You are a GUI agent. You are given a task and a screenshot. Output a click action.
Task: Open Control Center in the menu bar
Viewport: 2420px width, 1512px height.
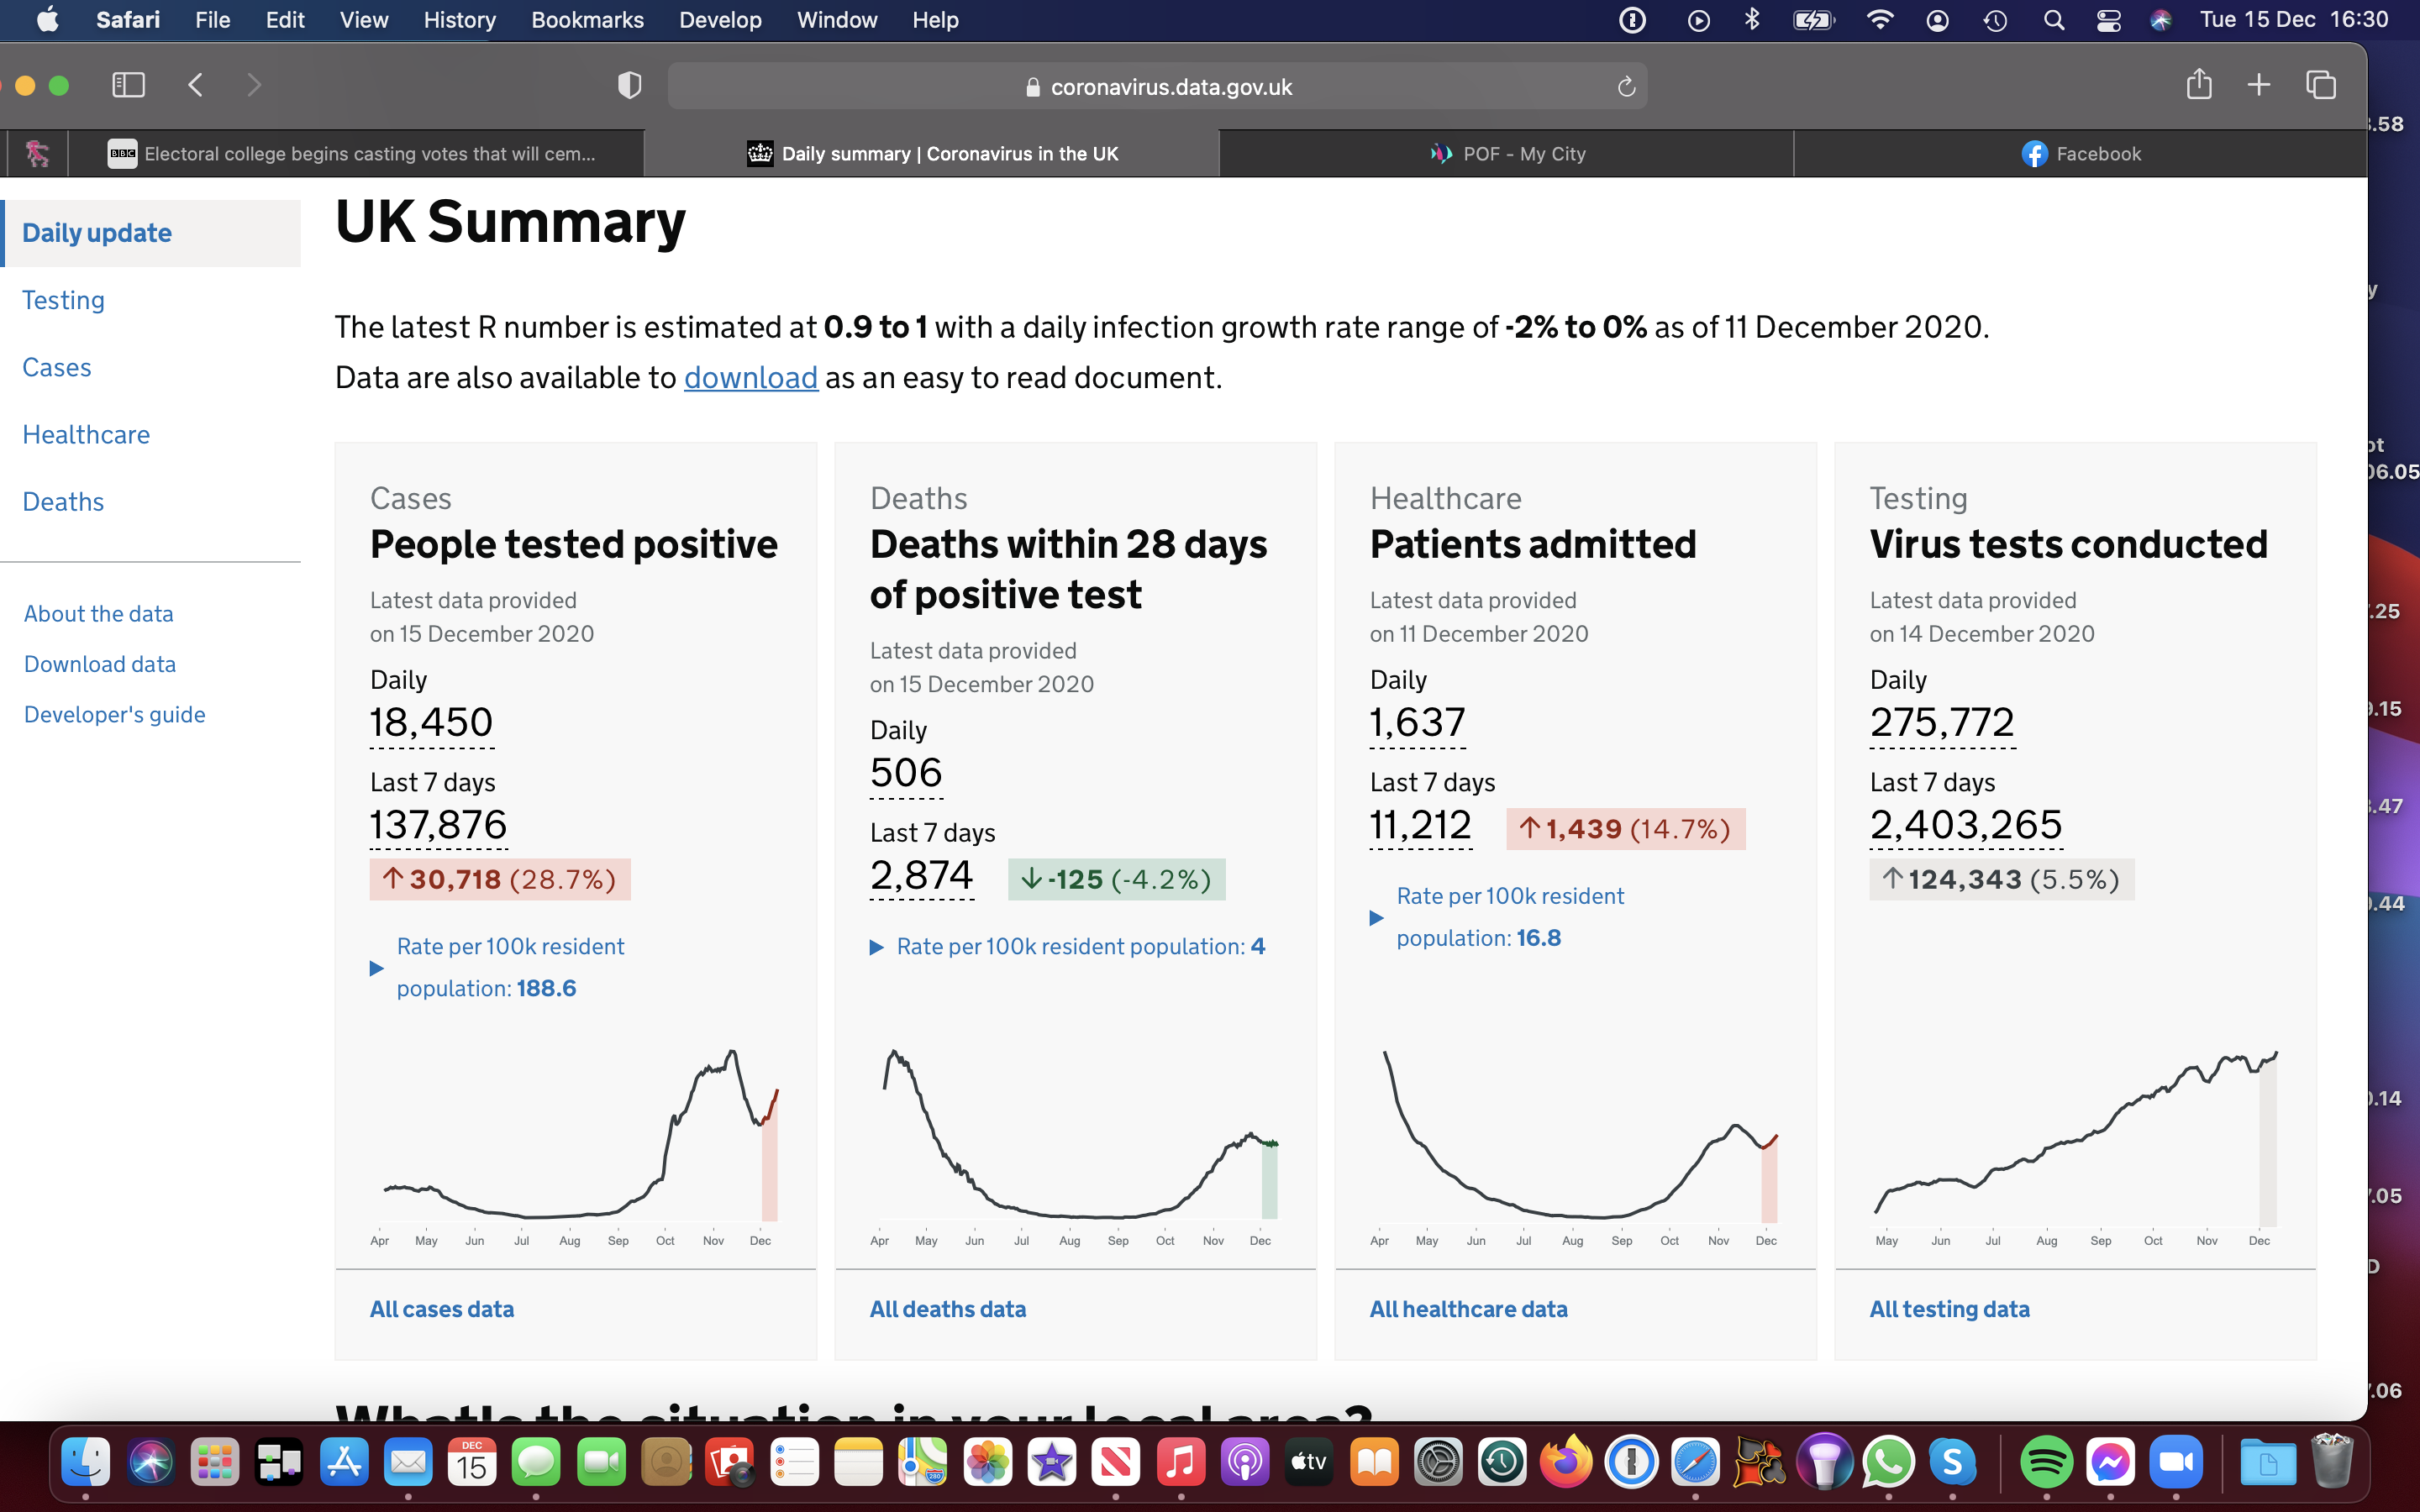2108,20
